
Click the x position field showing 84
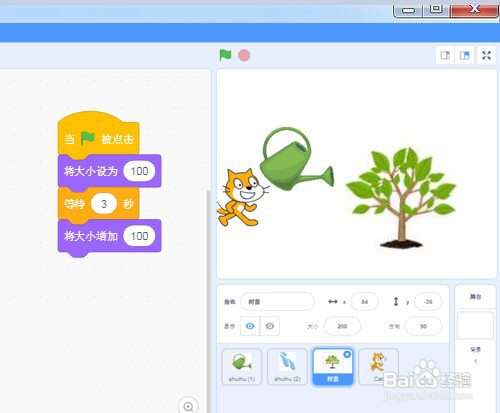coord(365,302)
